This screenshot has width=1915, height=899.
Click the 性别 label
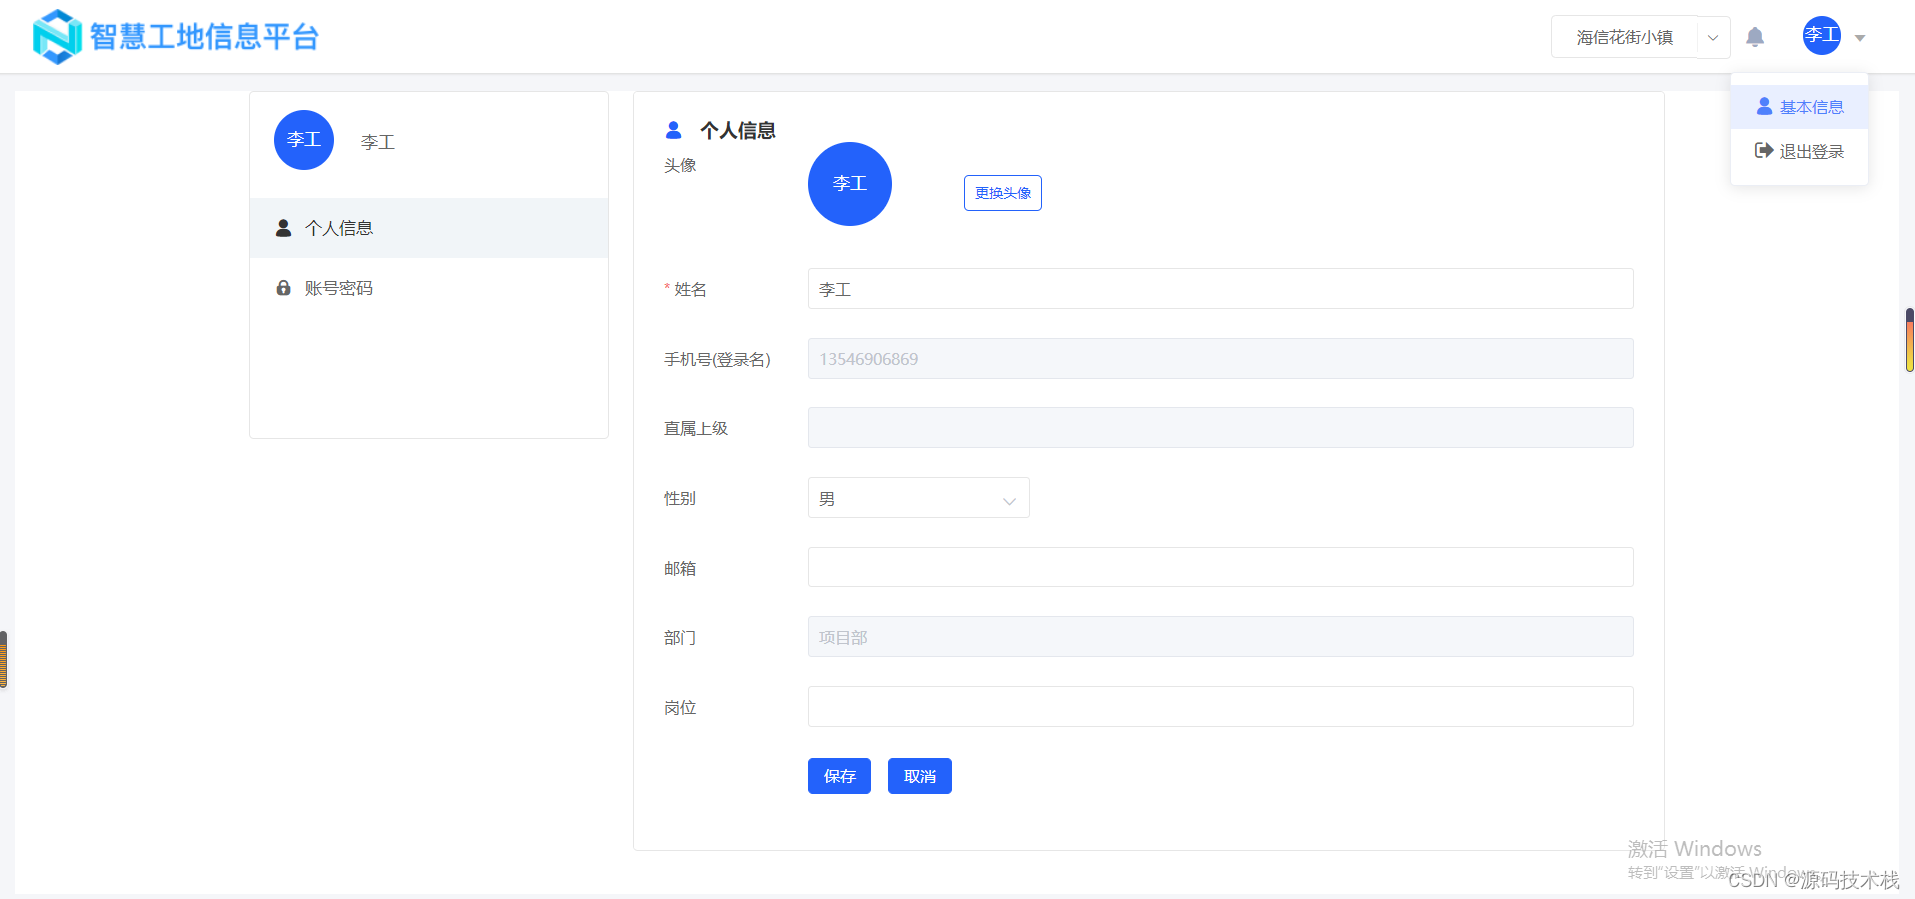(680, 498)
